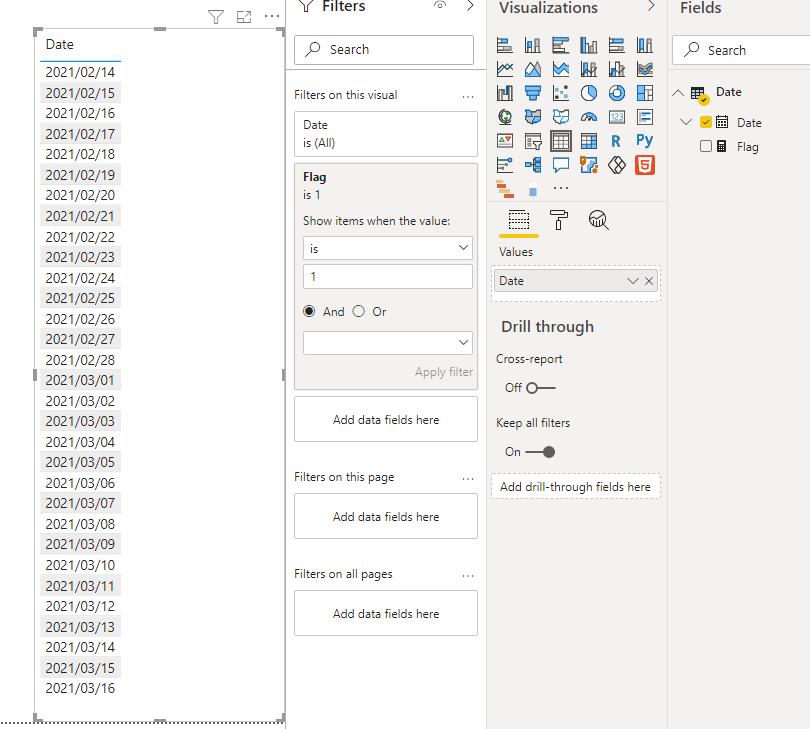Select the Filled map visual
This screenshot has height=729, width=810.
pyautogui.click(x=533, y=117)
